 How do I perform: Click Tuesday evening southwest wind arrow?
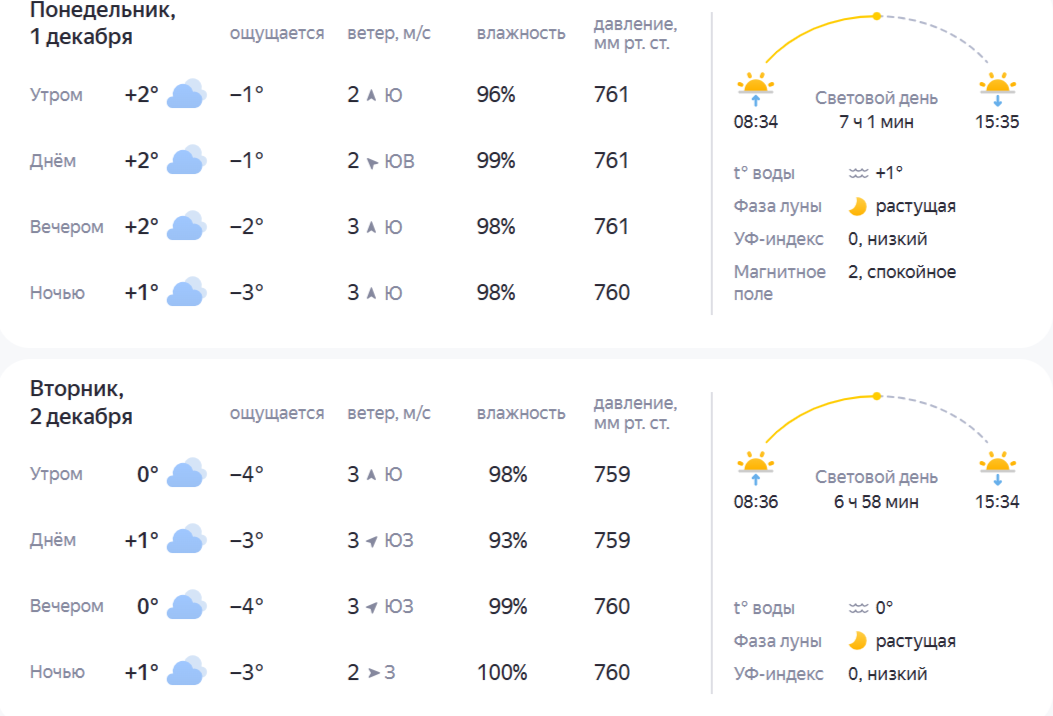click(371, 607)
